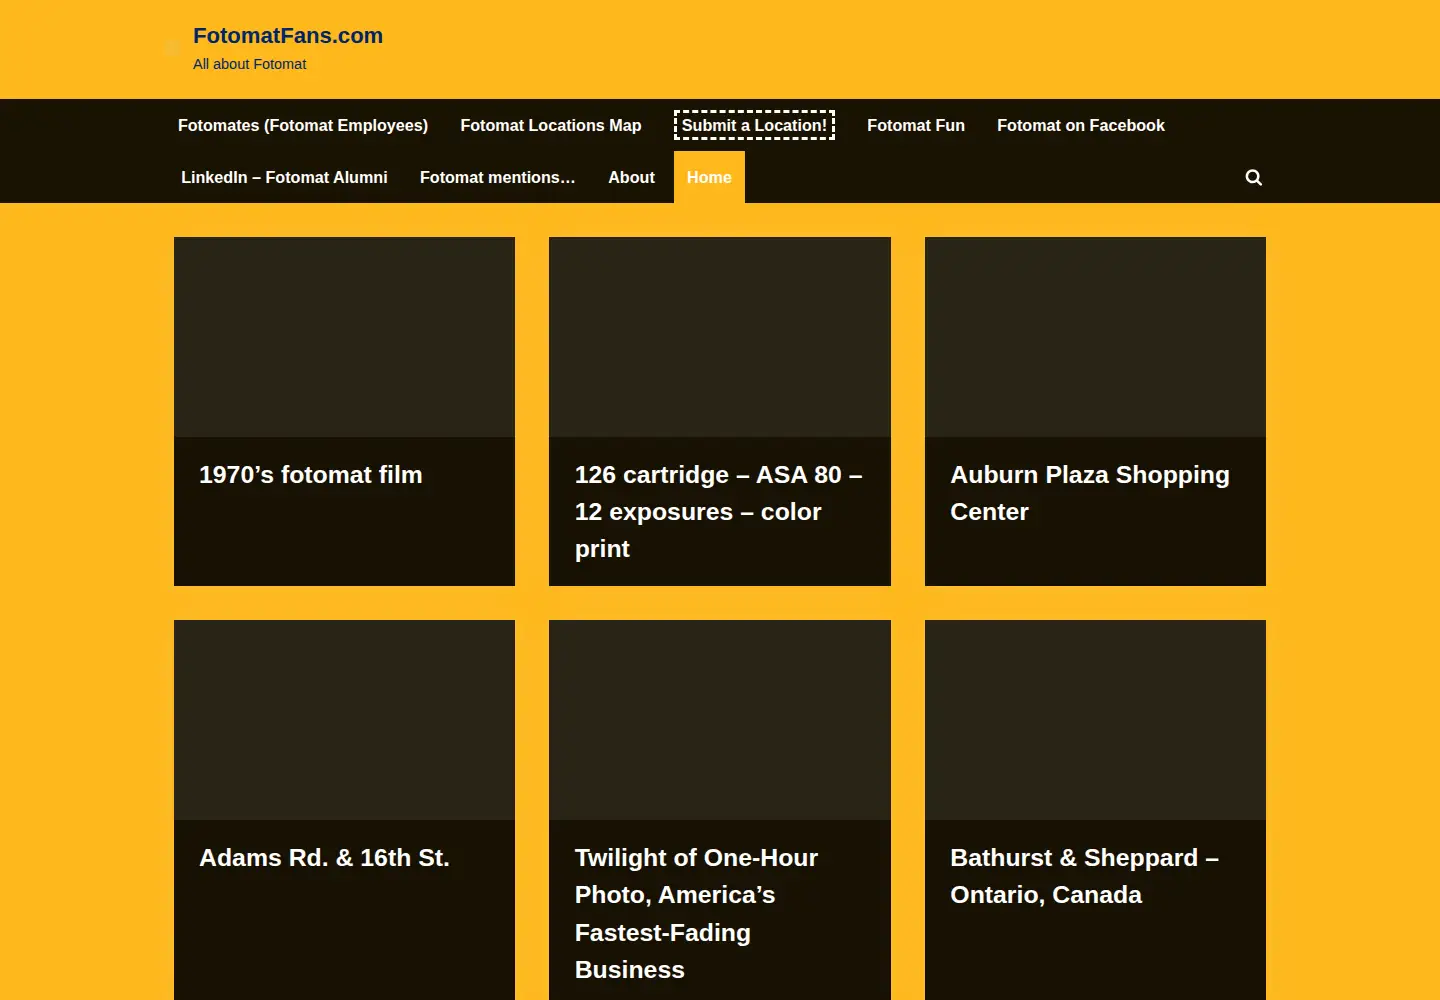Click thumbnail above Adams Rd. & 16th St.
This screenshot has width=1440, height=1000.
[x=344, y=720]
